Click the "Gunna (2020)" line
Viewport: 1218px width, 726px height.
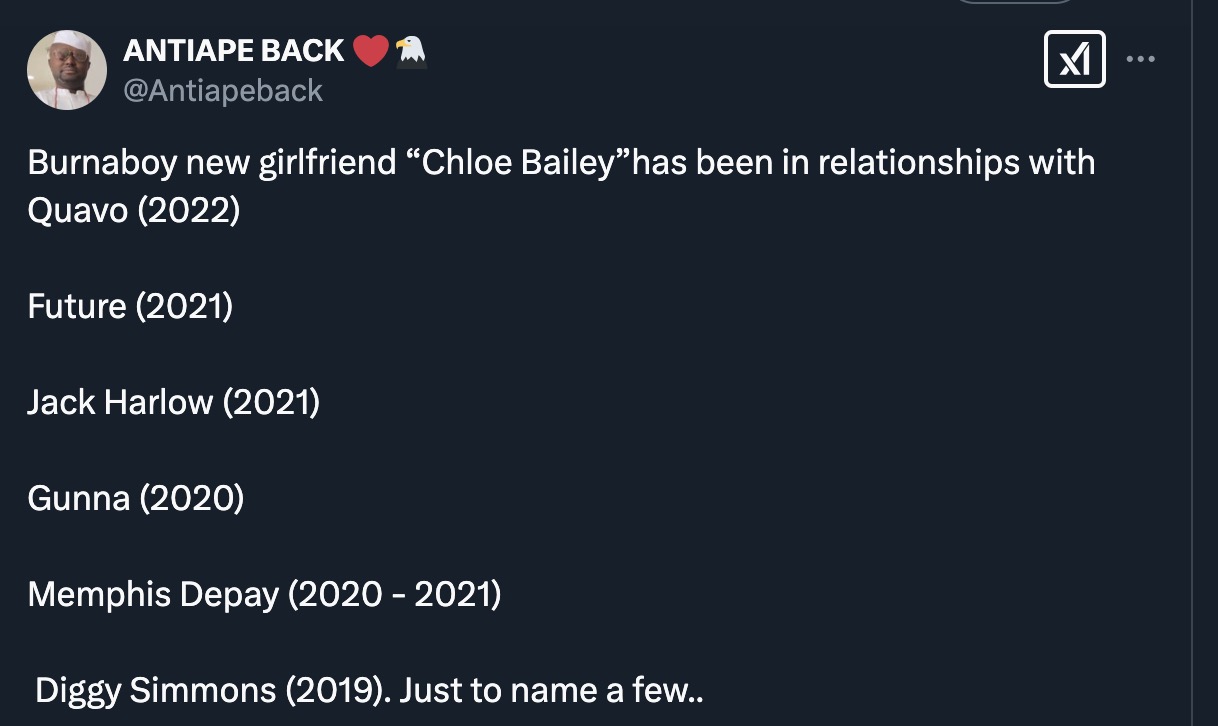click(135, 498)
